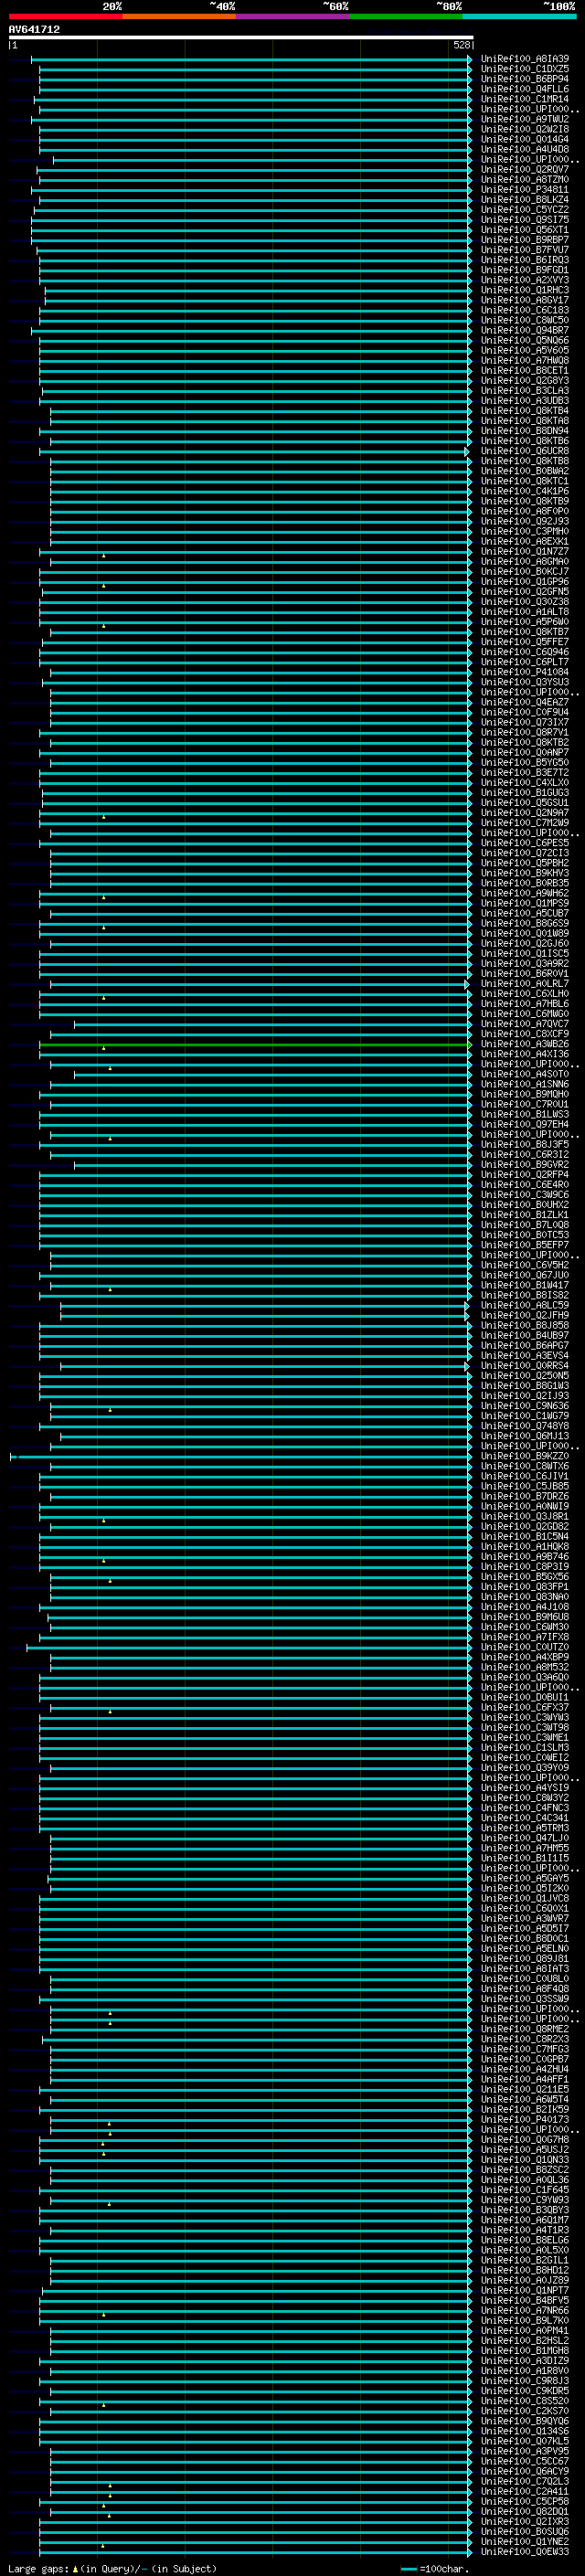585x2576 pixels.
Task: Select the purple ~60% identity color segment
Action: point(293,16)
